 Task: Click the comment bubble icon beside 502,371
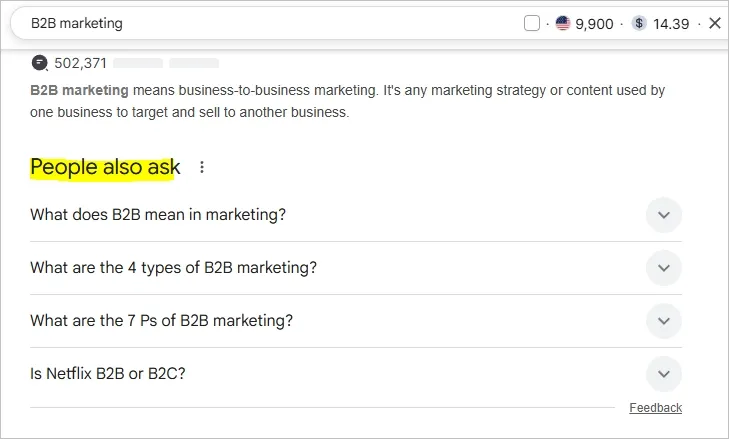point(39,62)
